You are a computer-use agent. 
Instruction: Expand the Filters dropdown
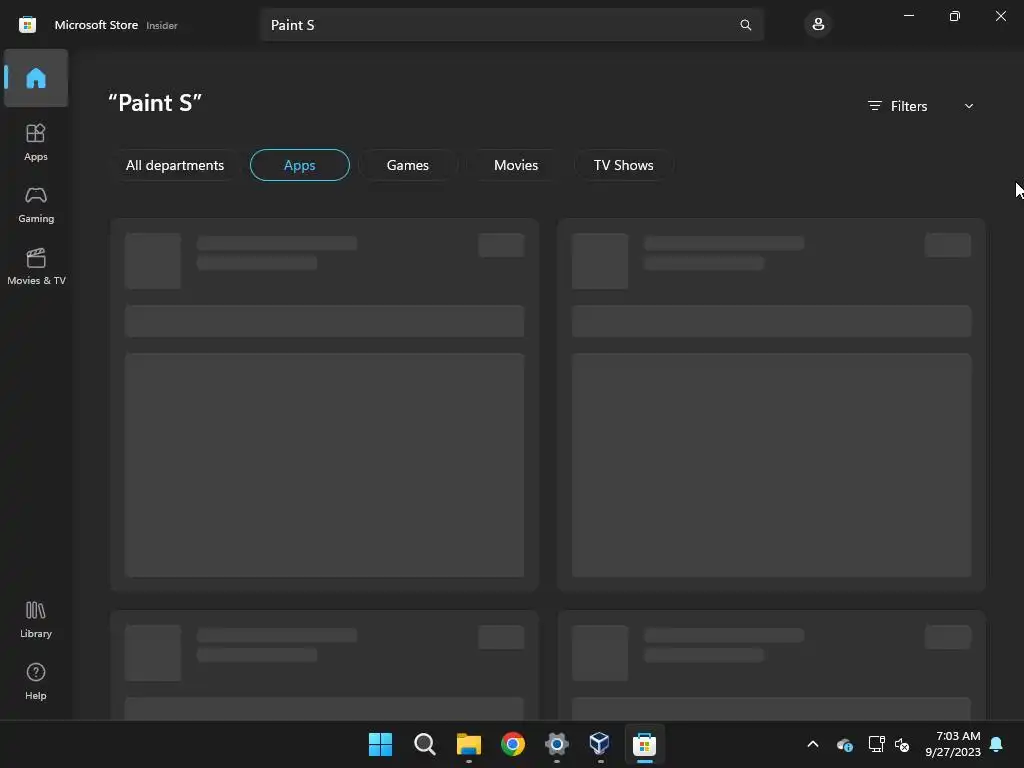(920, 106)
